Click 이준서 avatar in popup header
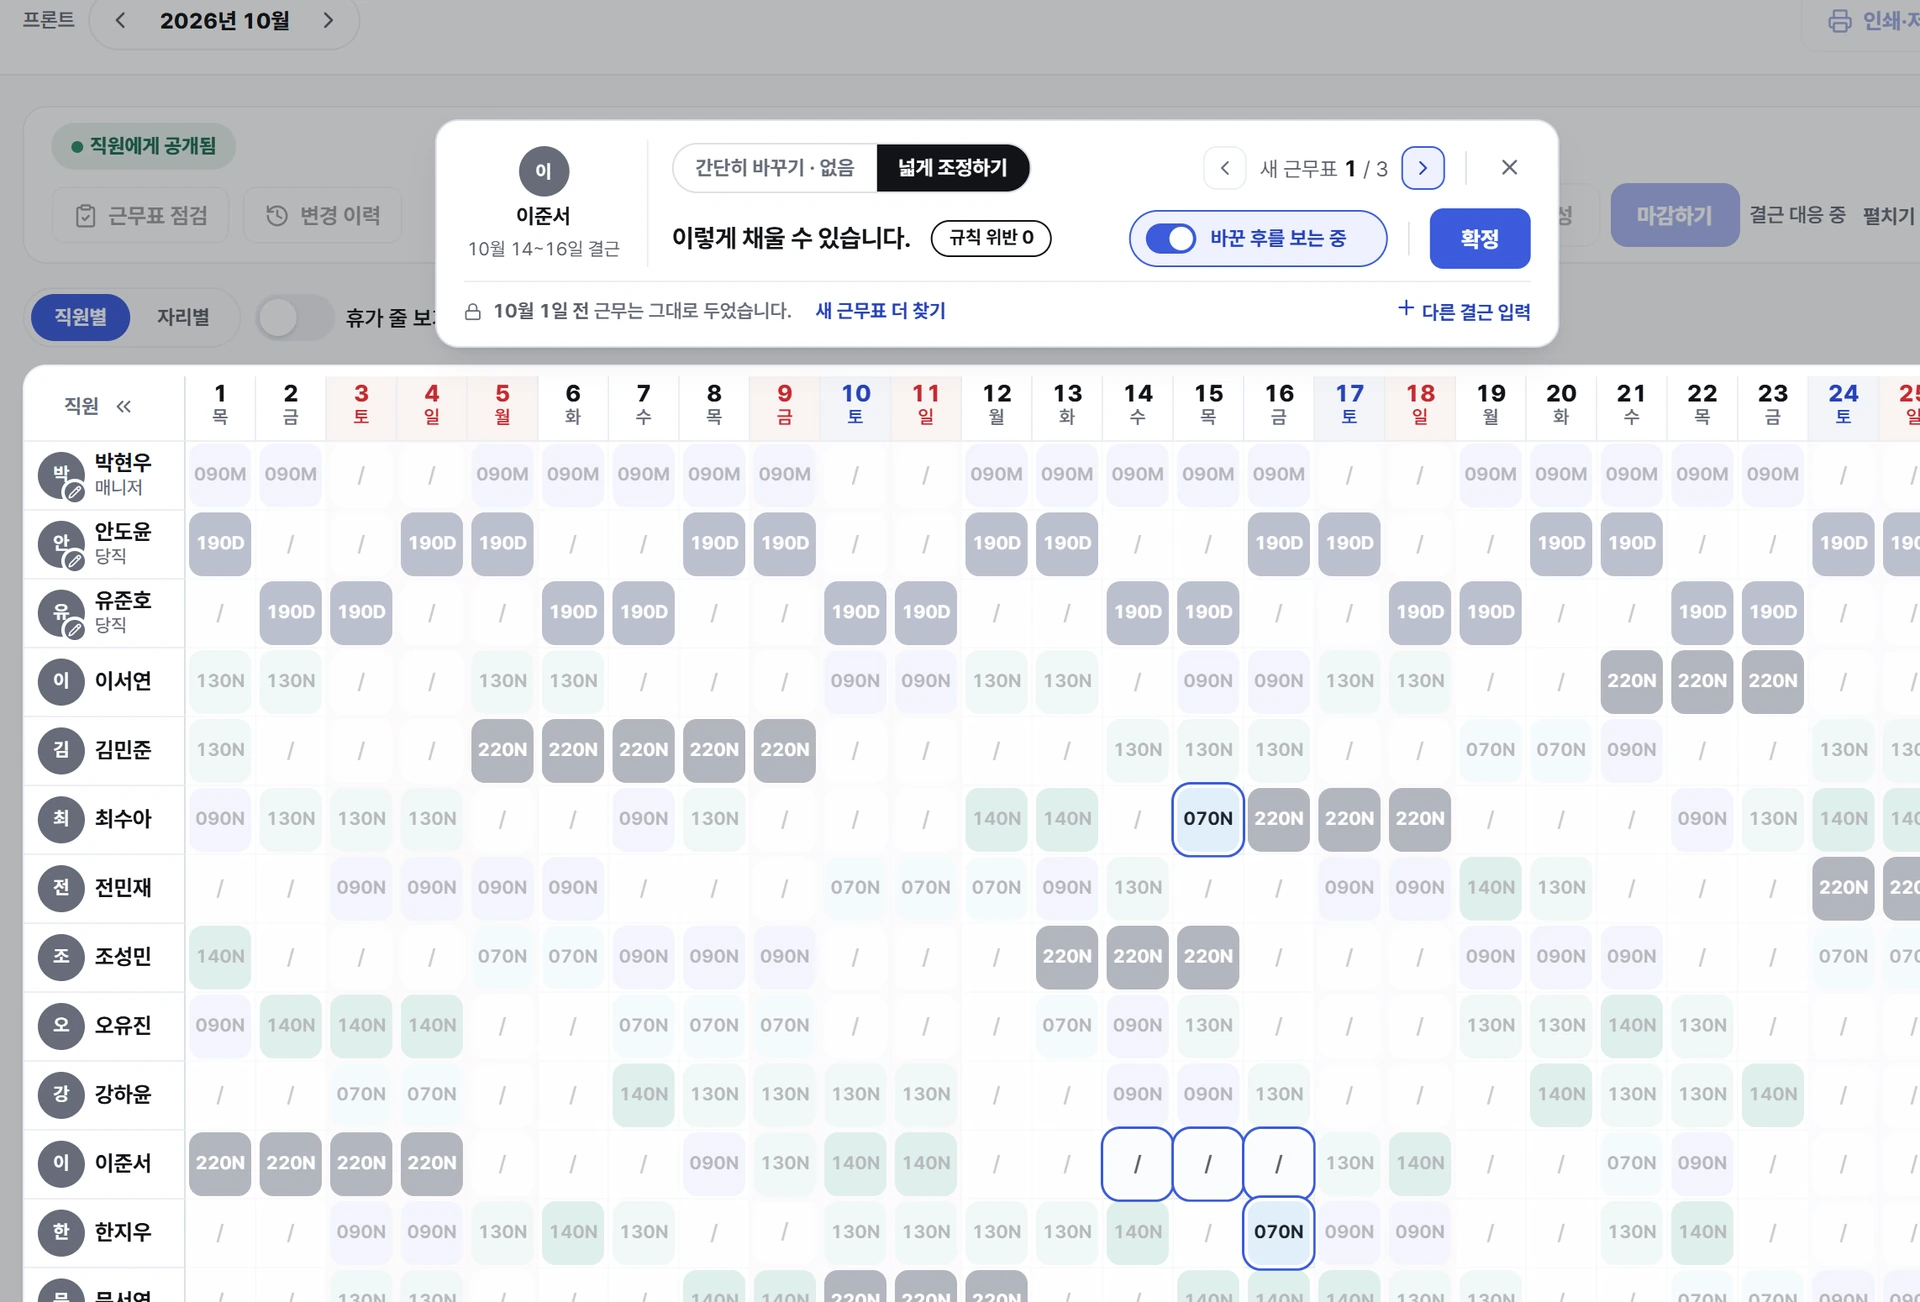Viewport: 1920px width, 1302px height. (x=543, y=171)
